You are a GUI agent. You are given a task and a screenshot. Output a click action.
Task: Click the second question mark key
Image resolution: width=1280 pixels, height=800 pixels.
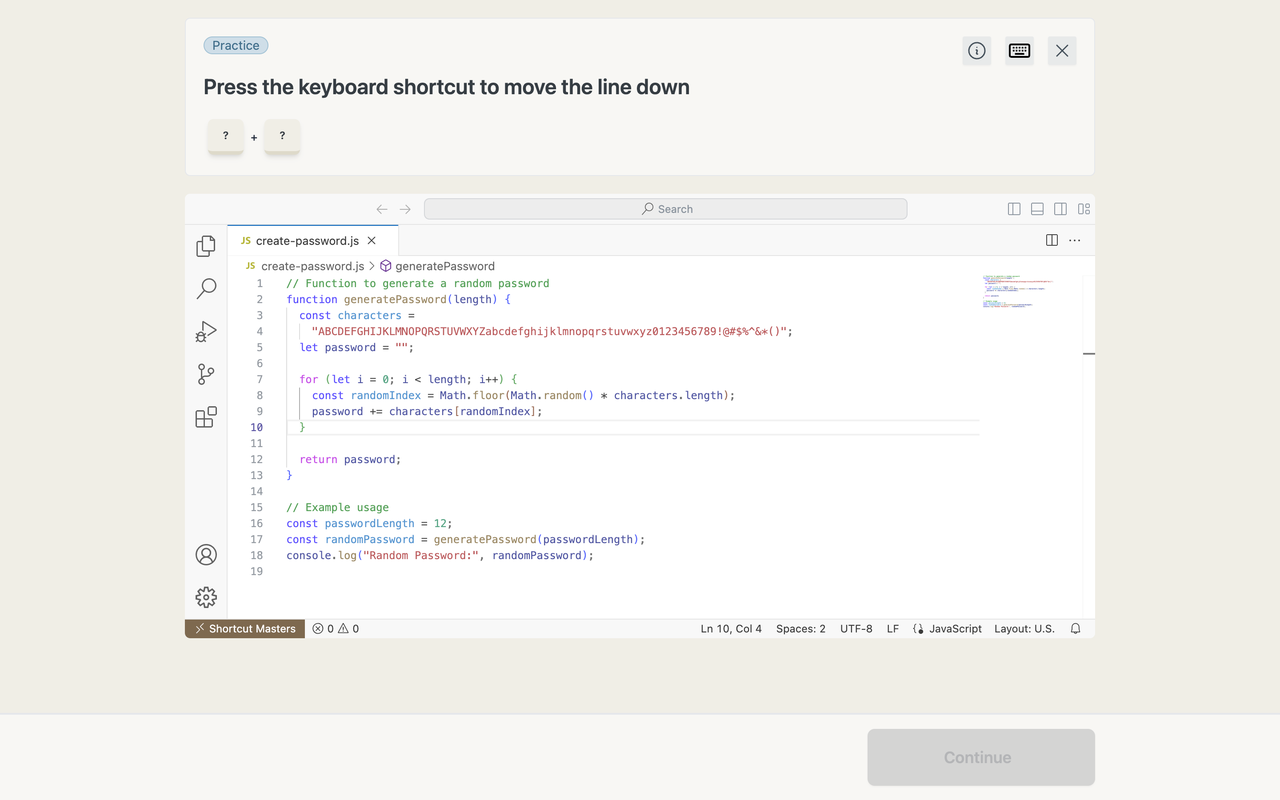[282, 136]
